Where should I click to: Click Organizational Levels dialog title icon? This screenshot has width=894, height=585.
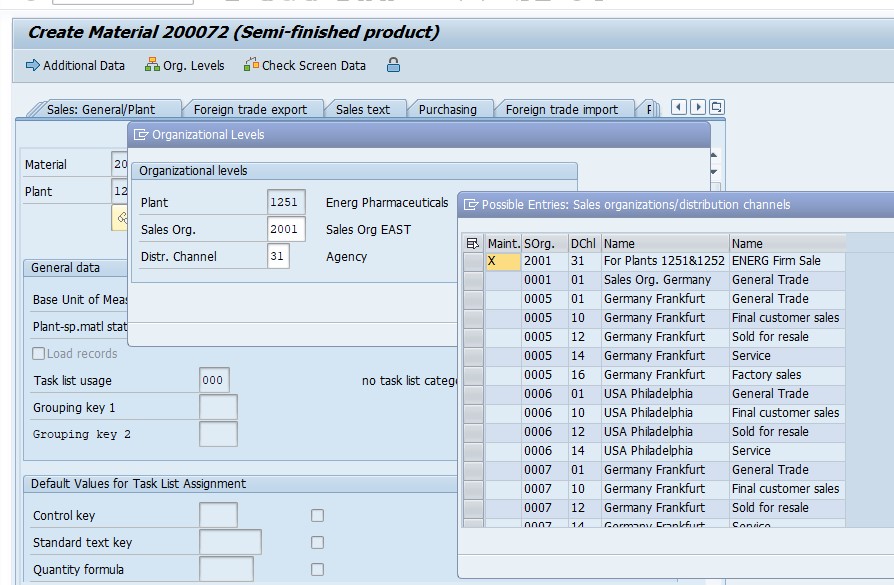pyautogui.click(x=140, y=135)
